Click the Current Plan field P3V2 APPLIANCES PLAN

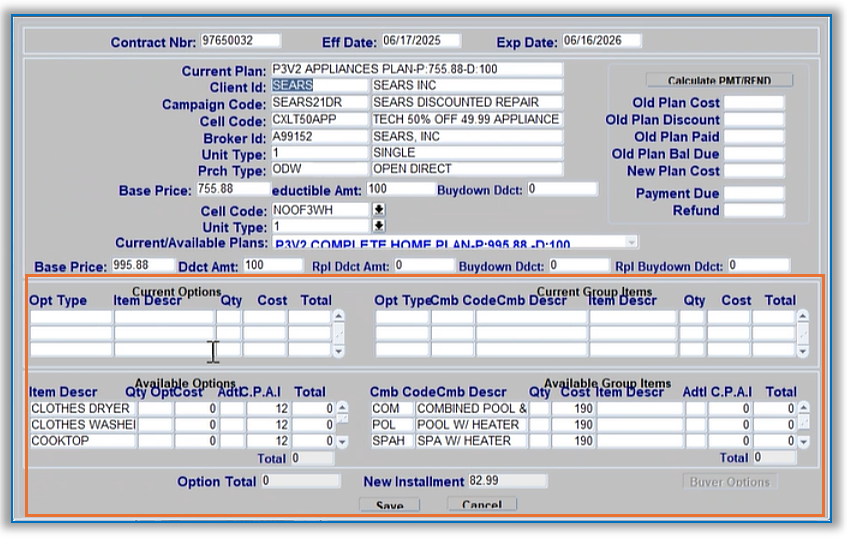pos(416,69)
